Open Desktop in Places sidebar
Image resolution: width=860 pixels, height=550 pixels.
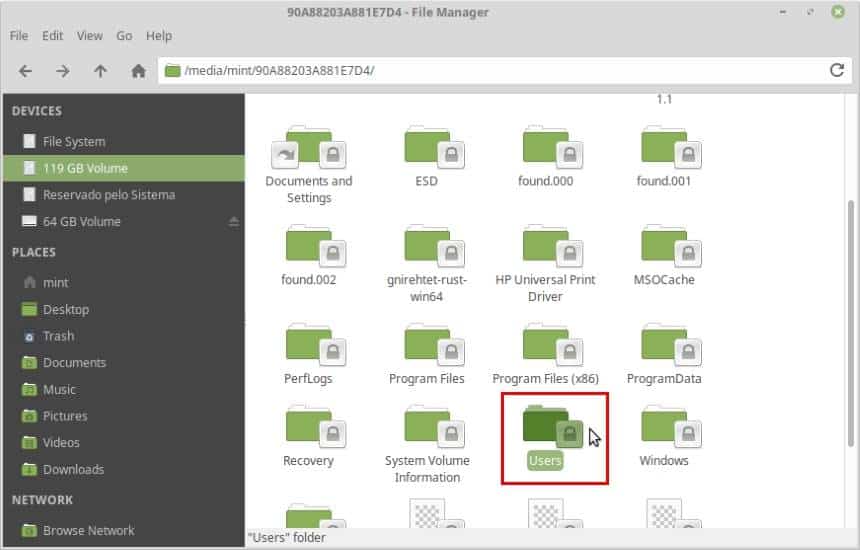(124, 309)
